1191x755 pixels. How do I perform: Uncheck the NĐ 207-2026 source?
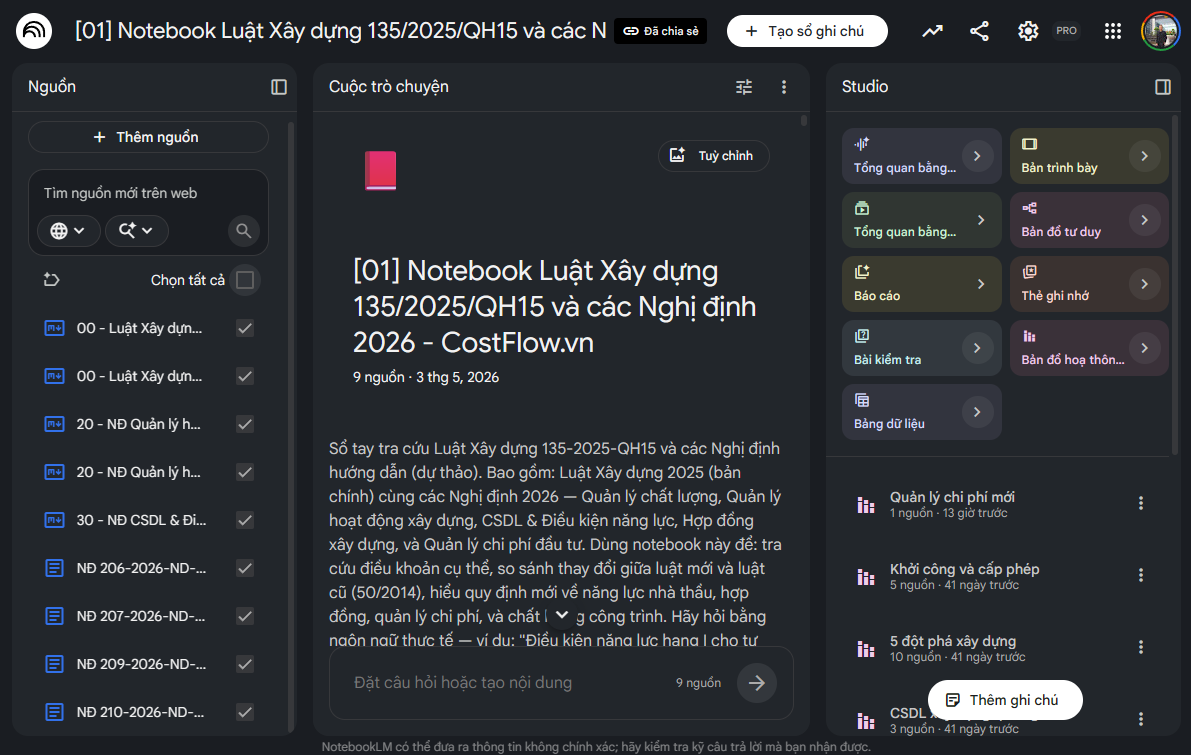[x=245, y=616]
